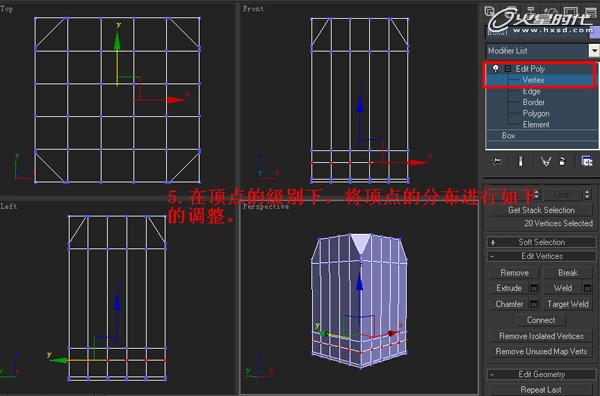This screenshot has height=396, width=600.
Task: Toggle the Show End Result icon
Action: click(520, 161)
